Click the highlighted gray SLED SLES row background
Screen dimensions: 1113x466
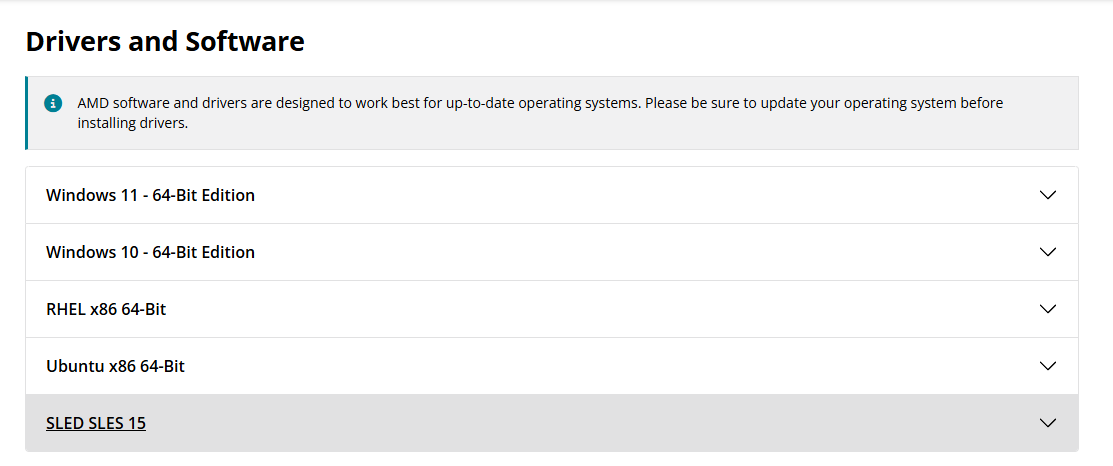589,423
